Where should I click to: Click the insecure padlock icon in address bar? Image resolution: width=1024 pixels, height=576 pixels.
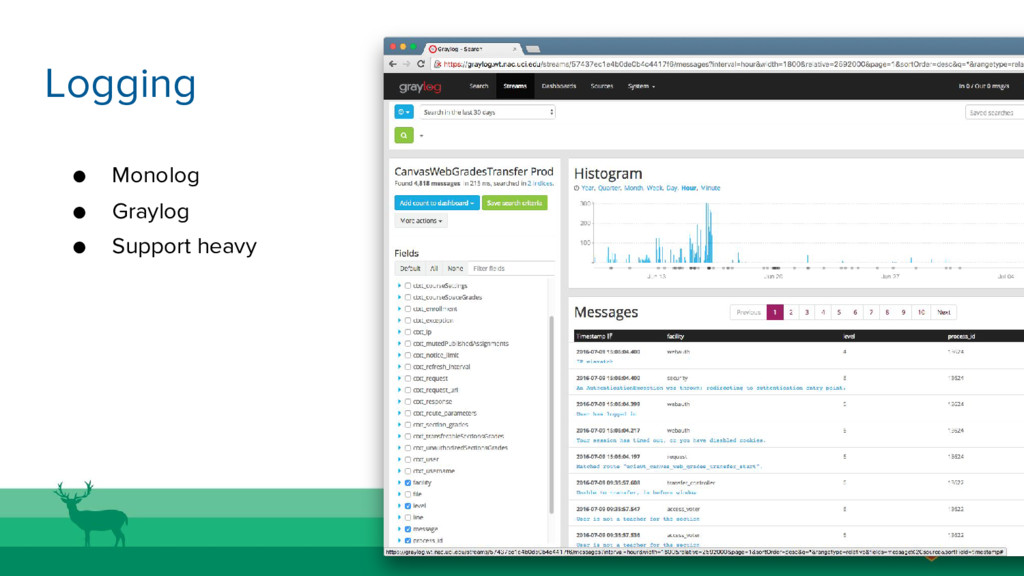pyautogui.click(x=438, y=64)
